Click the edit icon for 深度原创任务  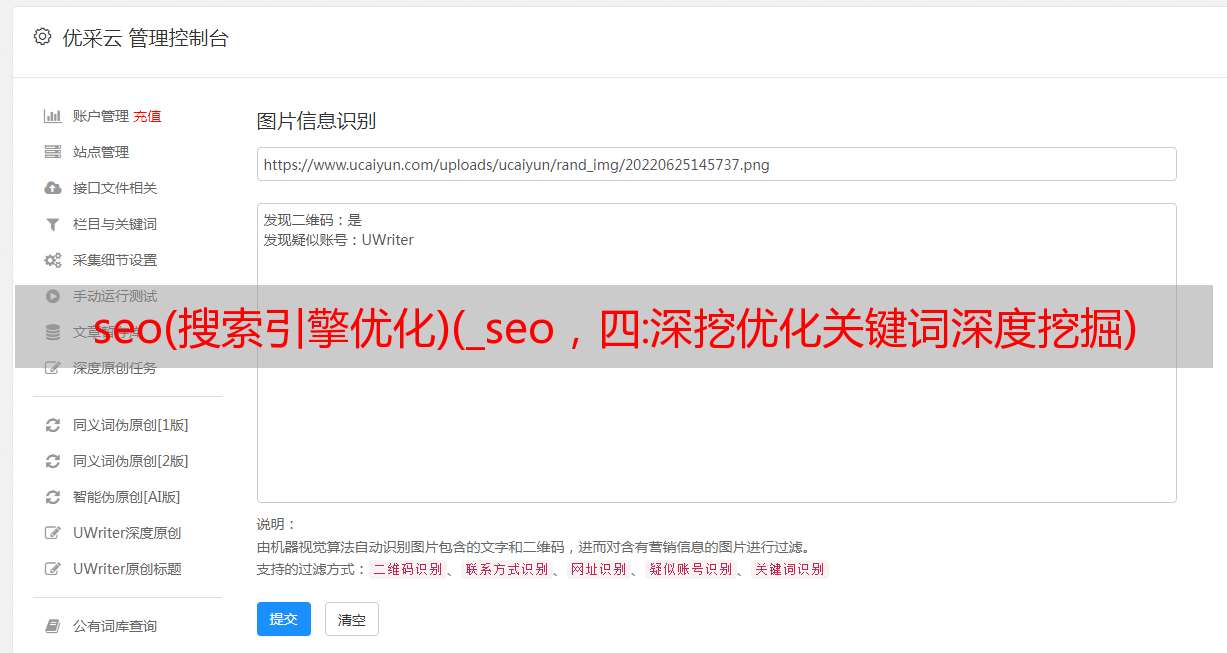click(x=53, y=368)
